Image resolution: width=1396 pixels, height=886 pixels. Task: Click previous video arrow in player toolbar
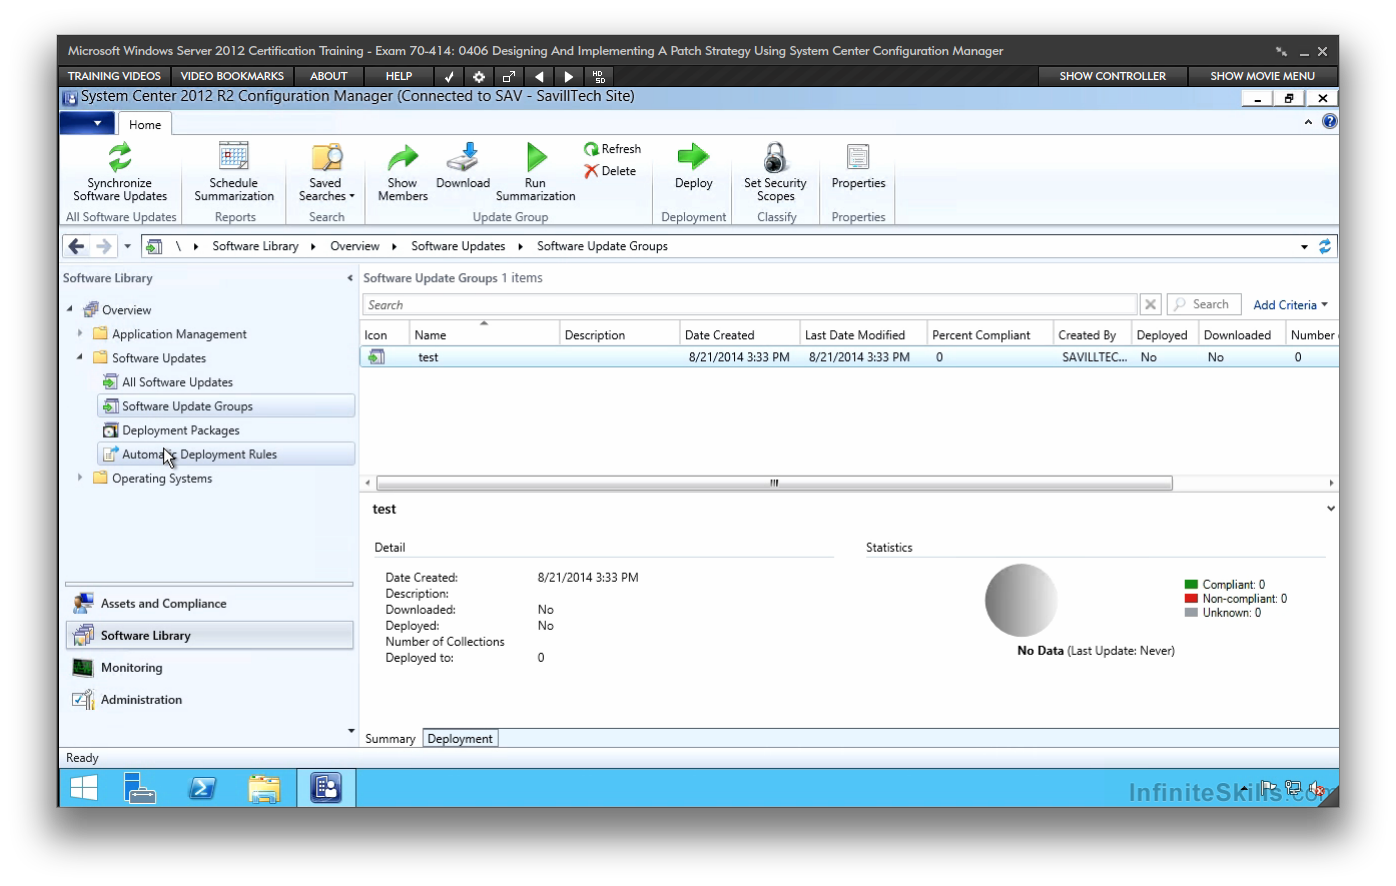(x=539, y=76)
